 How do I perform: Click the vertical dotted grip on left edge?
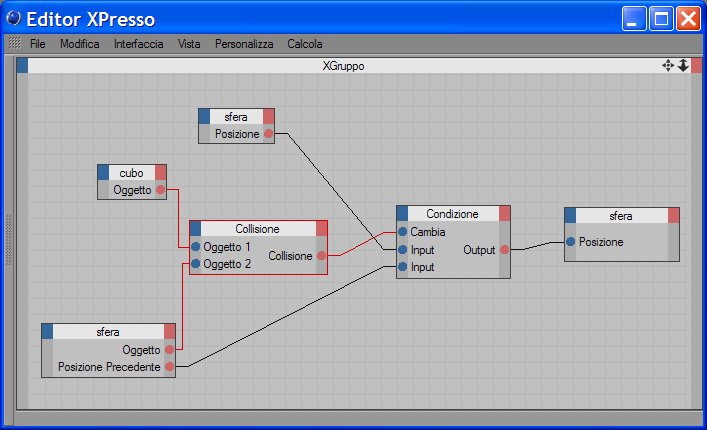[8, 239]
